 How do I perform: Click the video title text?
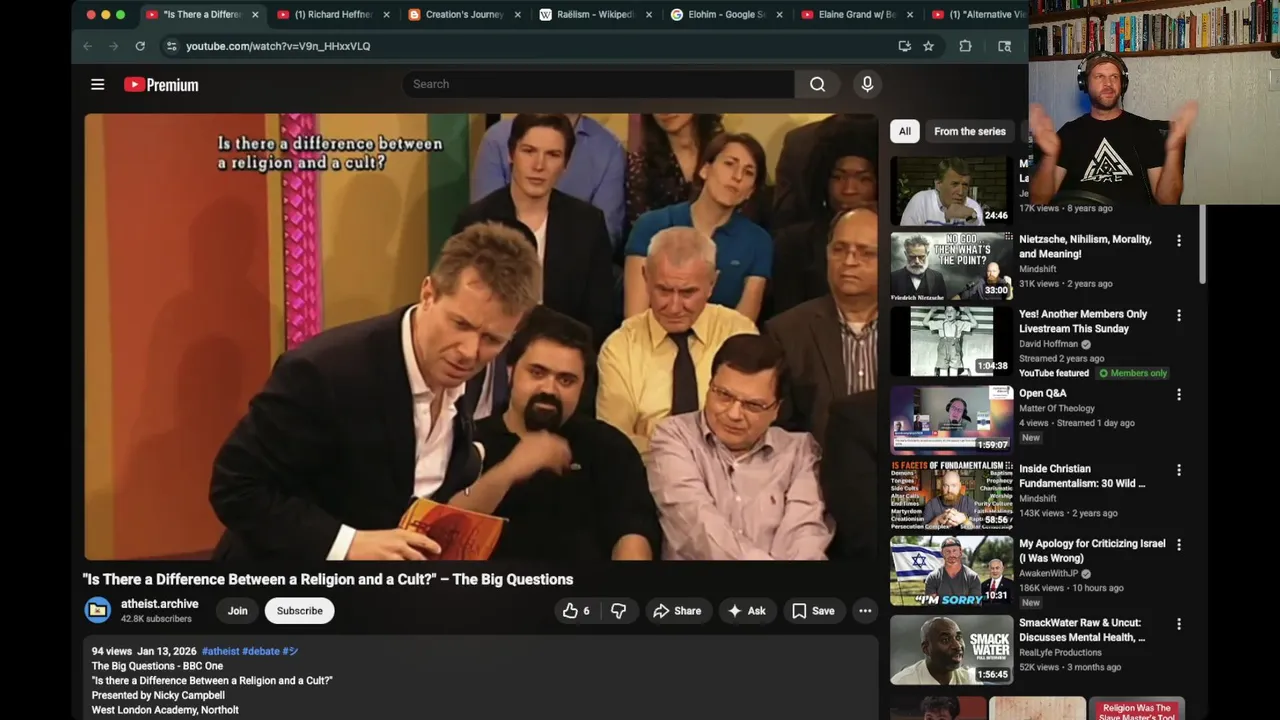pyautogui.click(x=328, y=579)
